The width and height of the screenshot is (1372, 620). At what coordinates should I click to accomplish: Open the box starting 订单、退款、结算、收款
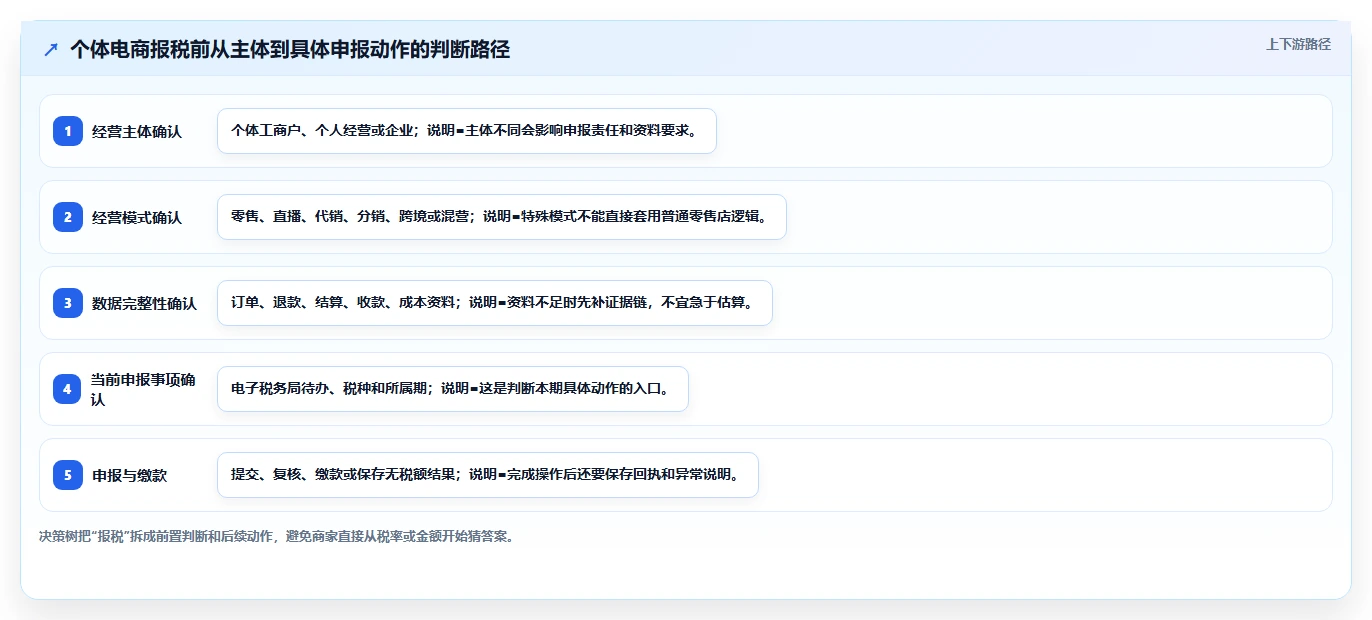pos(495,303)
